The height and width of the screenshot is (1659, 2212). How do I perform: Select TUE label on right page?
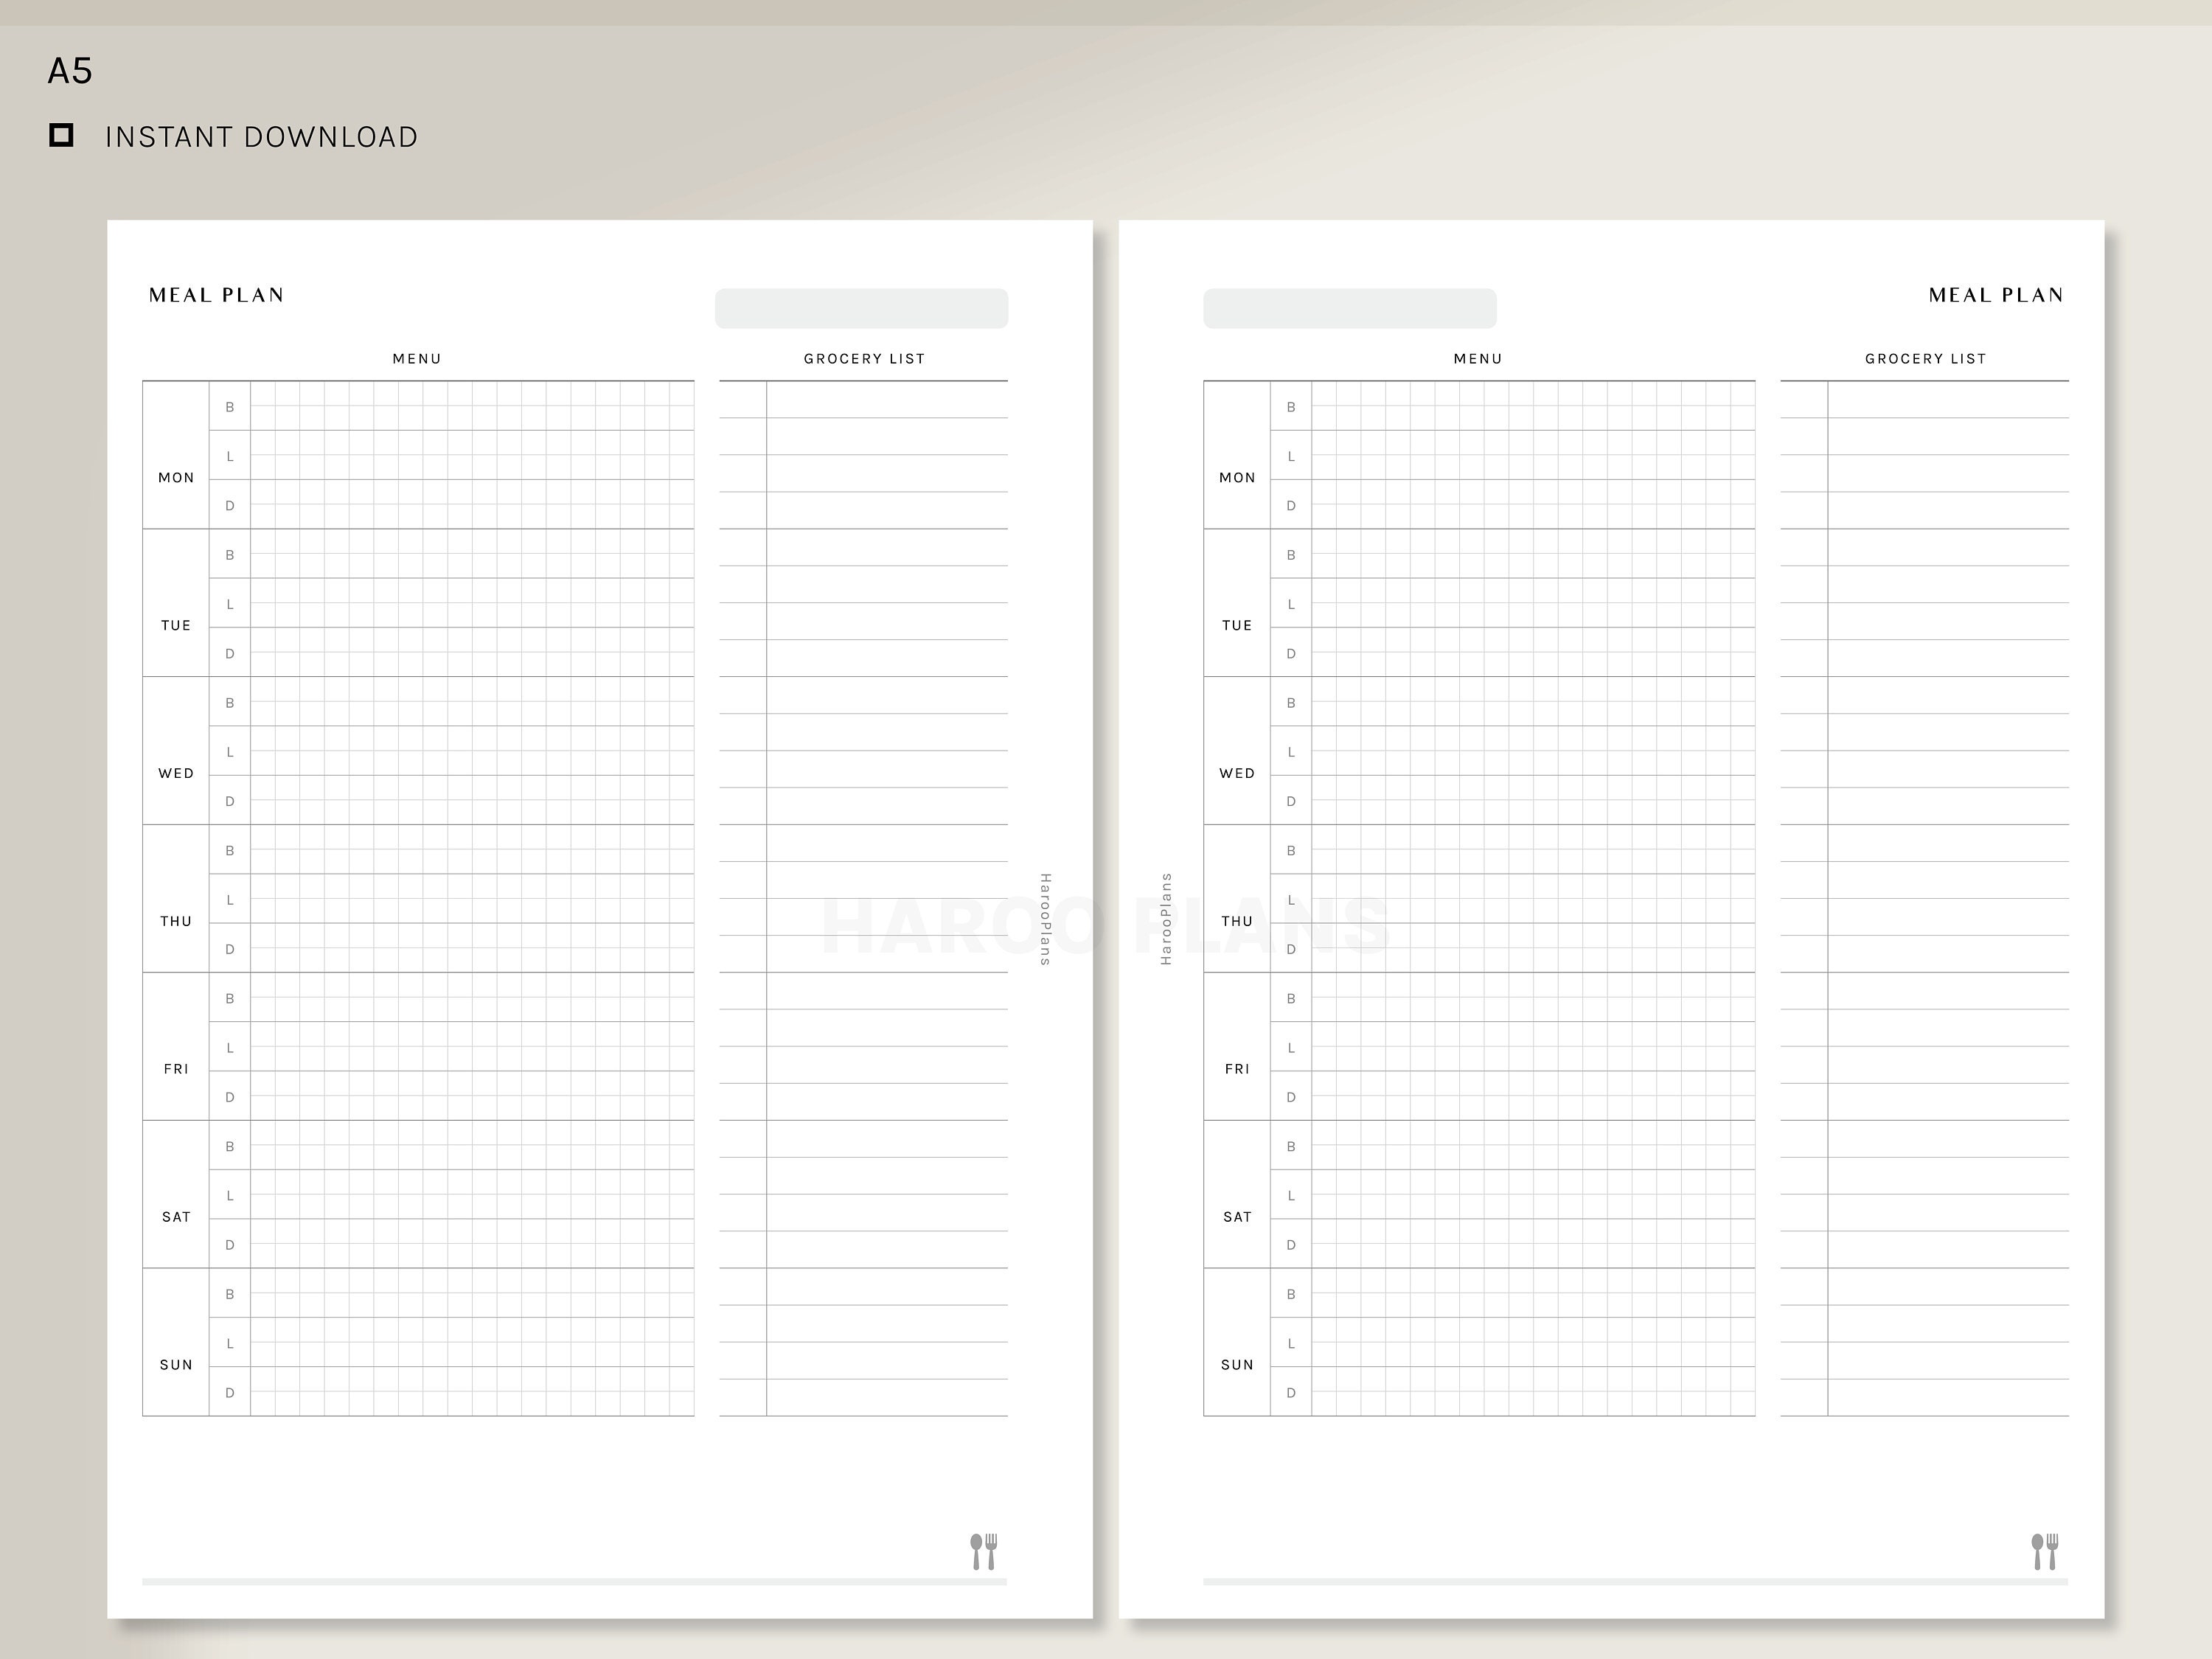(1237, 626)
